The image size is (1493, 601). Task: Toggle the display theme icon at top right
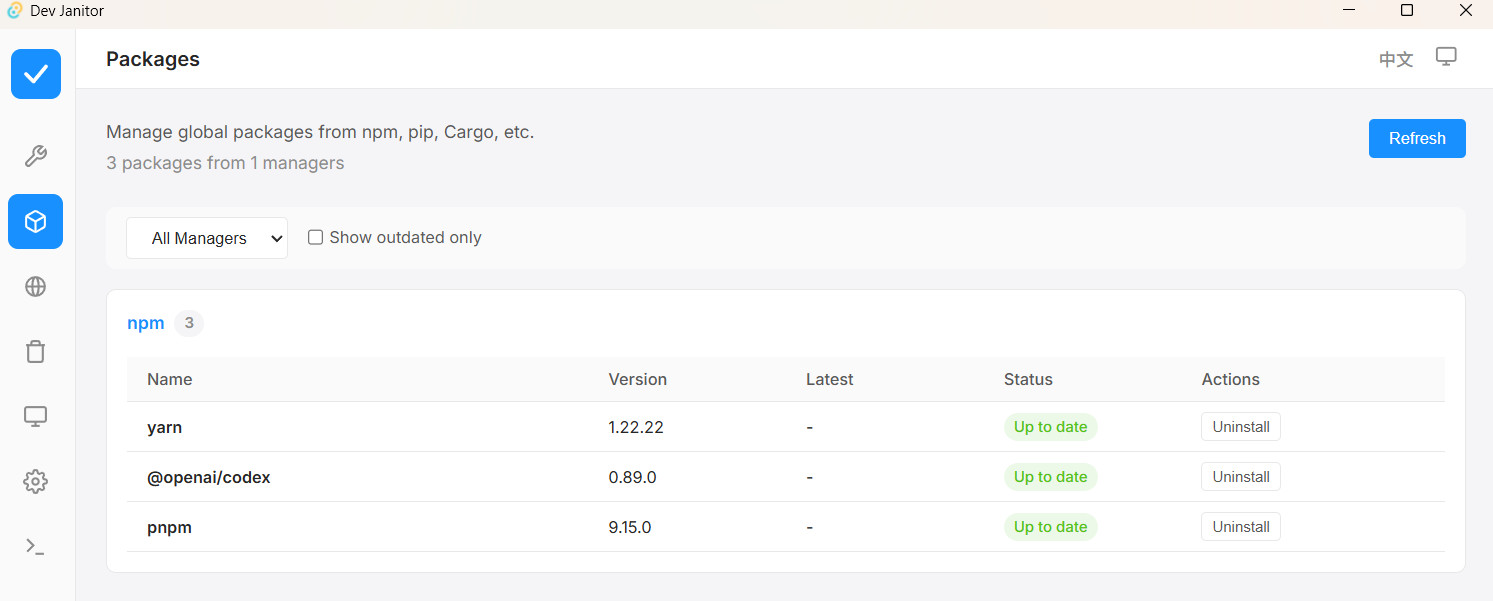(x=1446, y=57)
